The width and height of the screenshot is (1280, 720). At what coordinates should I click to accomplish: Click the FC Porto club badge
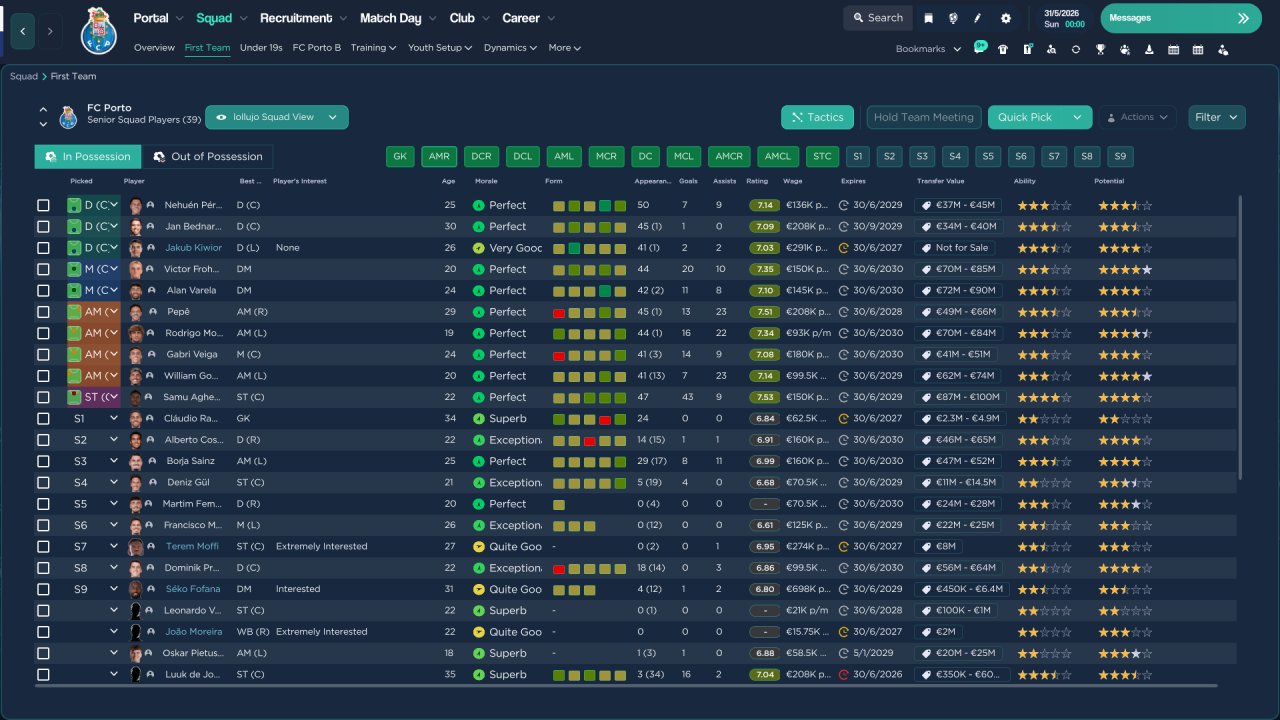pos(99,31)
